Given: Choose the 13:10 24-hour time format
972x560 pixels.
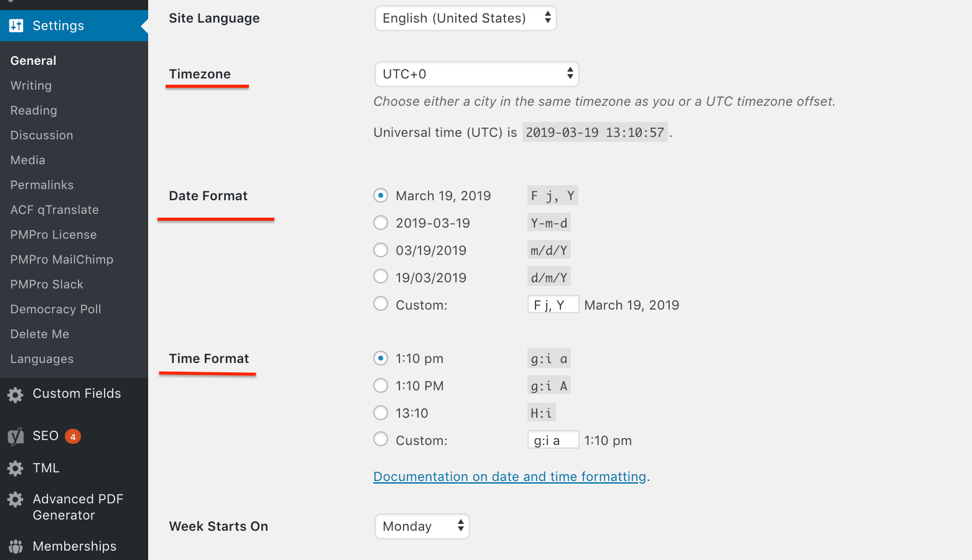Looking at the screenshot, I should [381, 412].
